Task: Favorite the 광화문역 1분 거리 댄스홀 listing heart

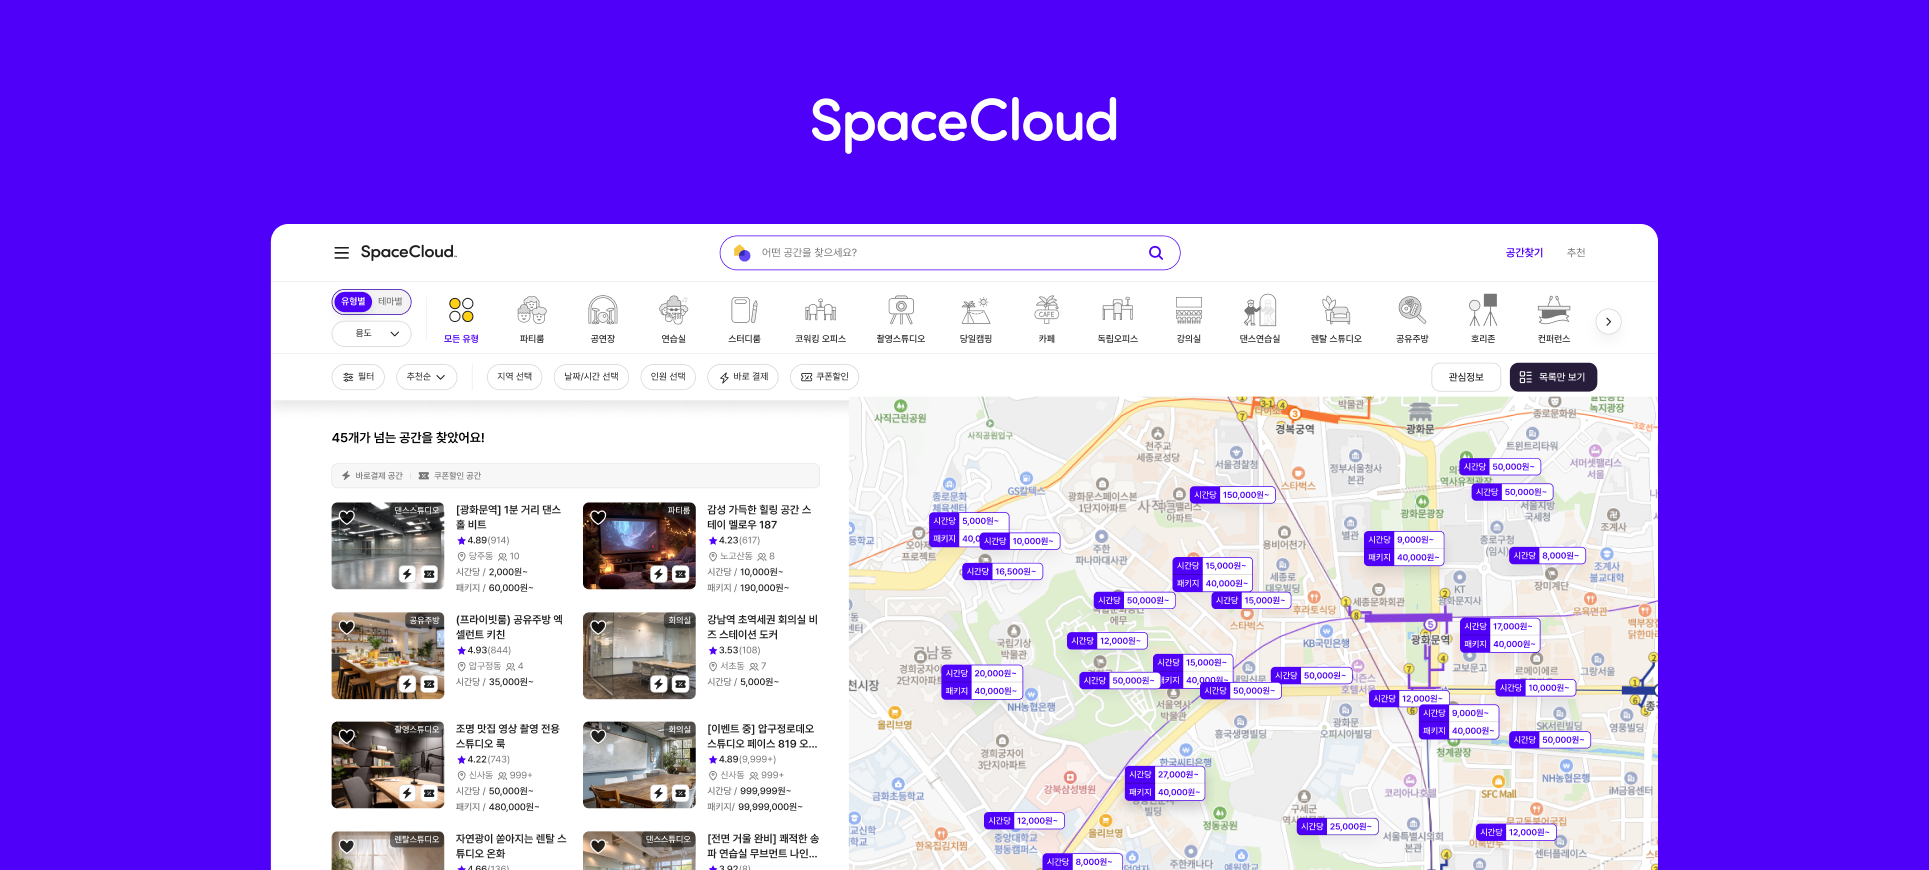Action: 347,517
